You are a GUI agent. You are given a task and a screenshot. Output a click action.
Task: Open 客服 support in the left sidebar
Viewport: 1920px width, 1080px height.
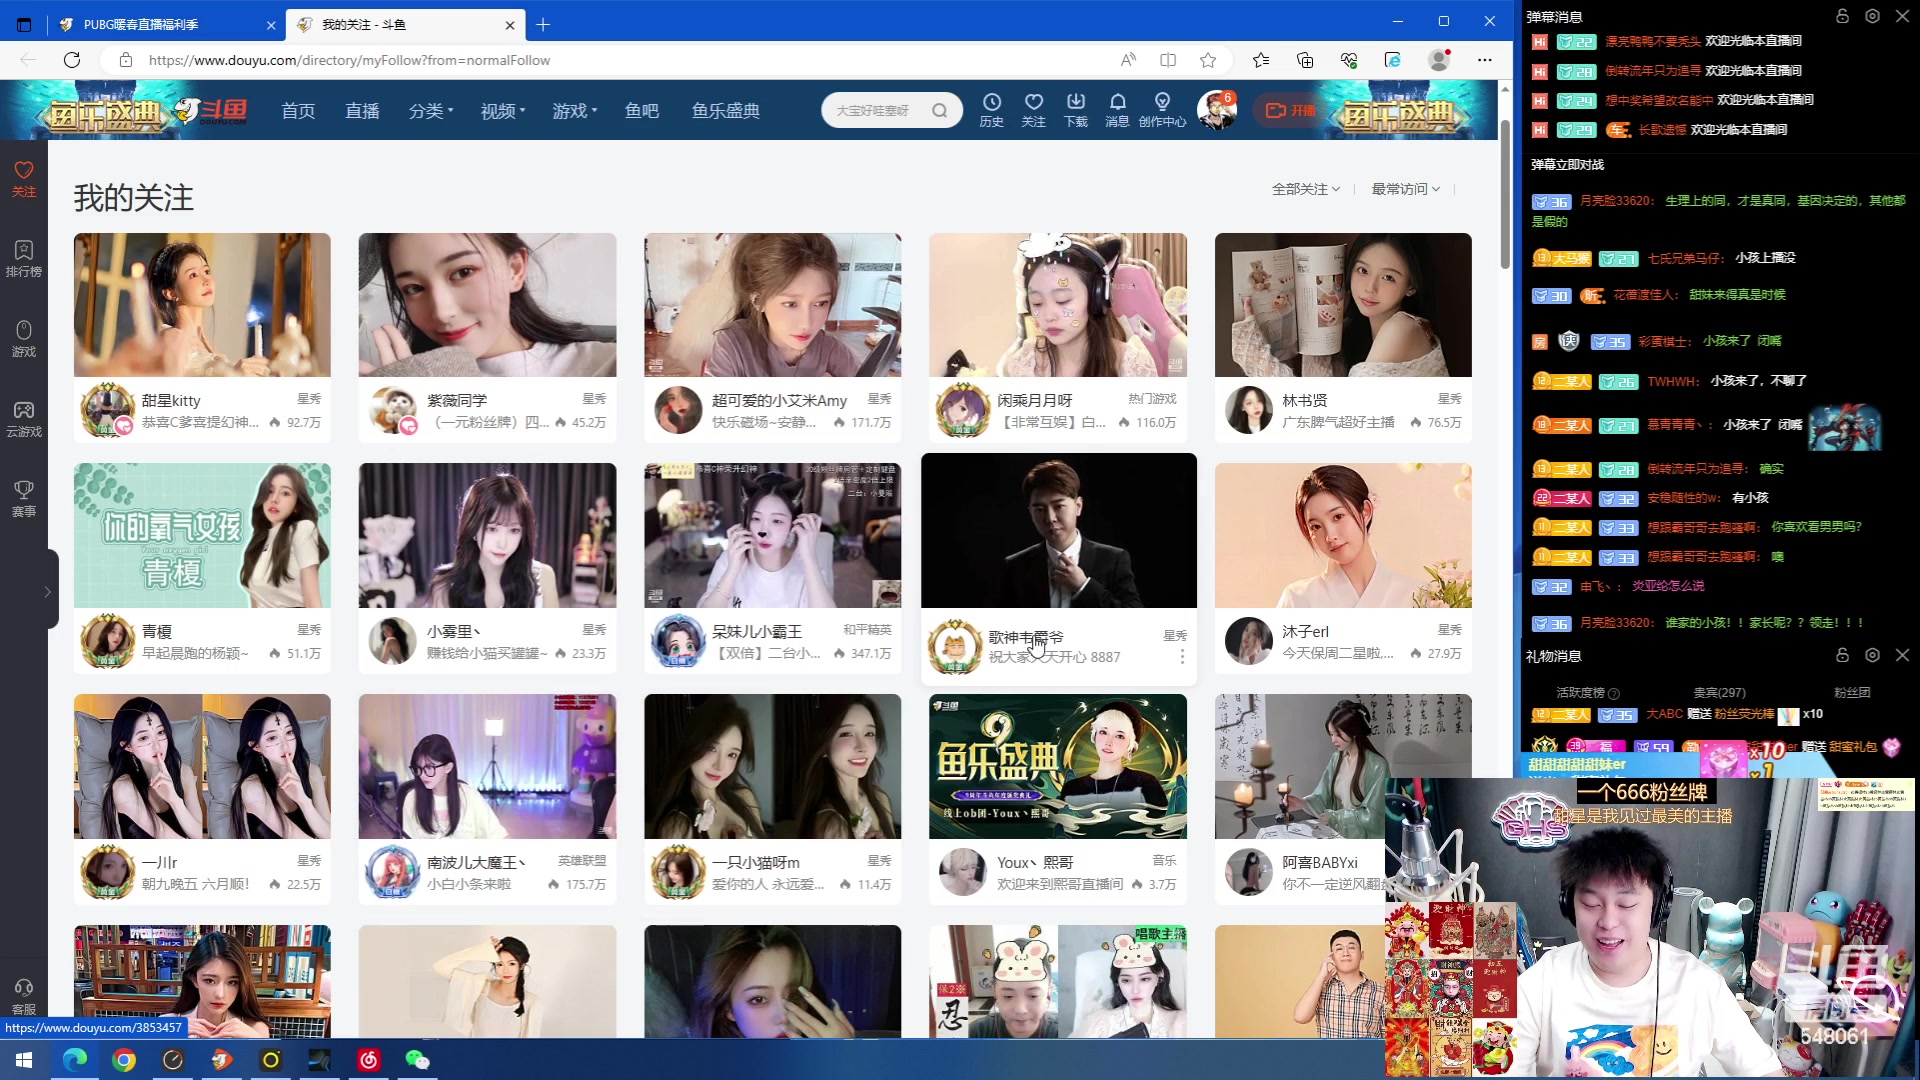24,997
